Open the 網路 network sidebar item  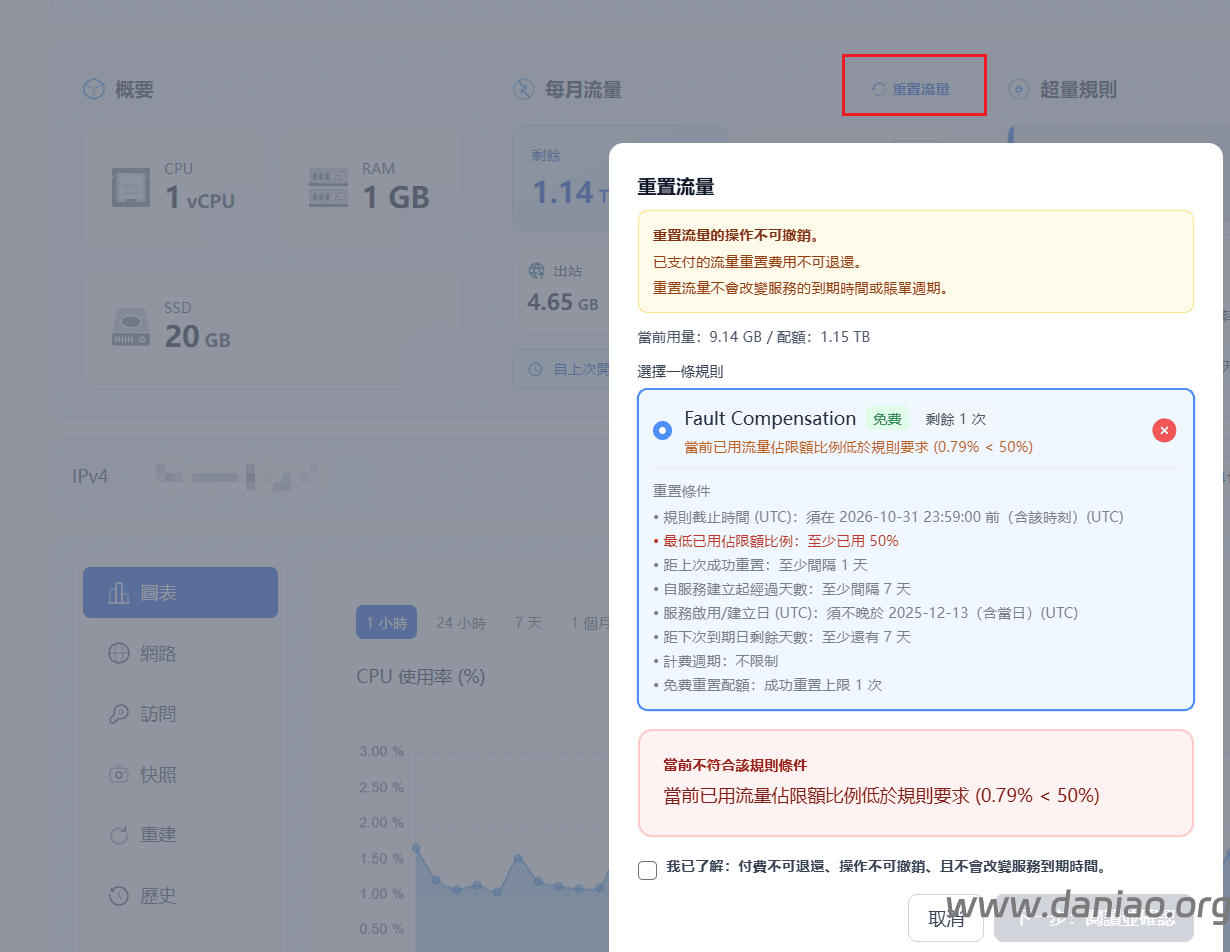click(x=158, y=654)
